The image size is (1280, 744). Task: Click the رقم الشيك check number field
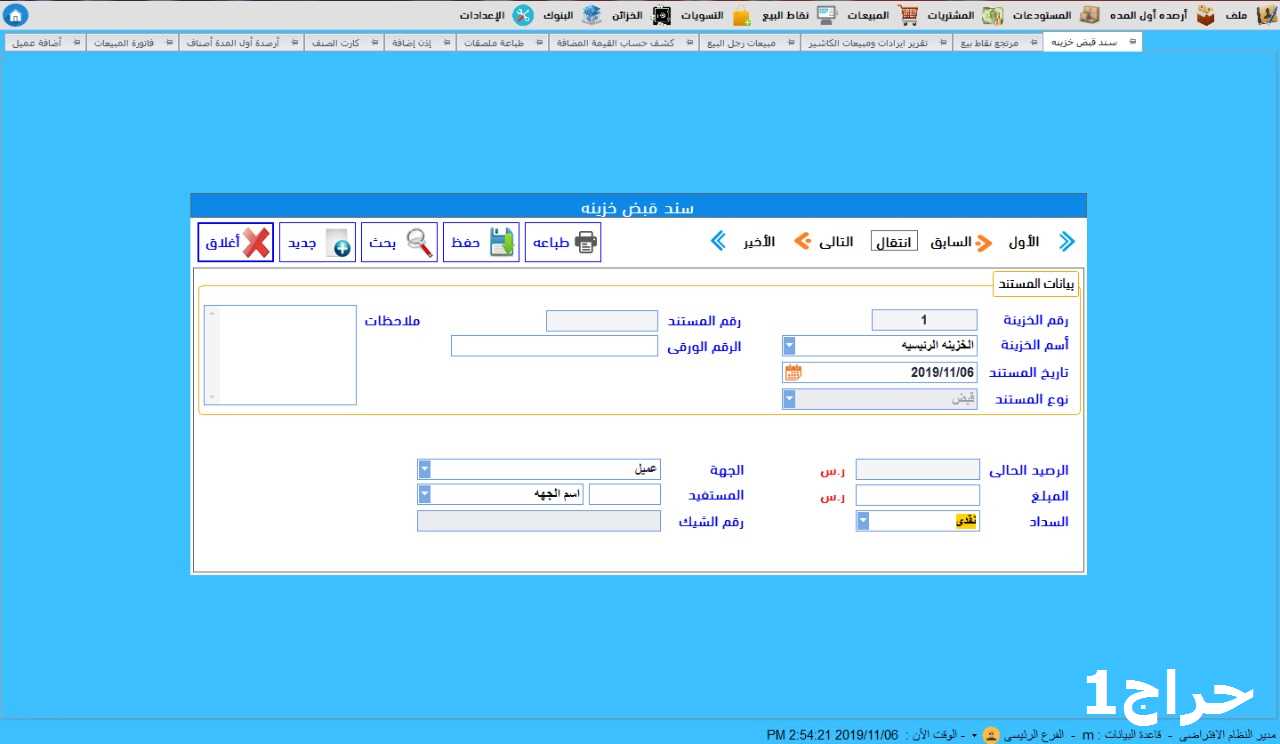click(539, 521)
